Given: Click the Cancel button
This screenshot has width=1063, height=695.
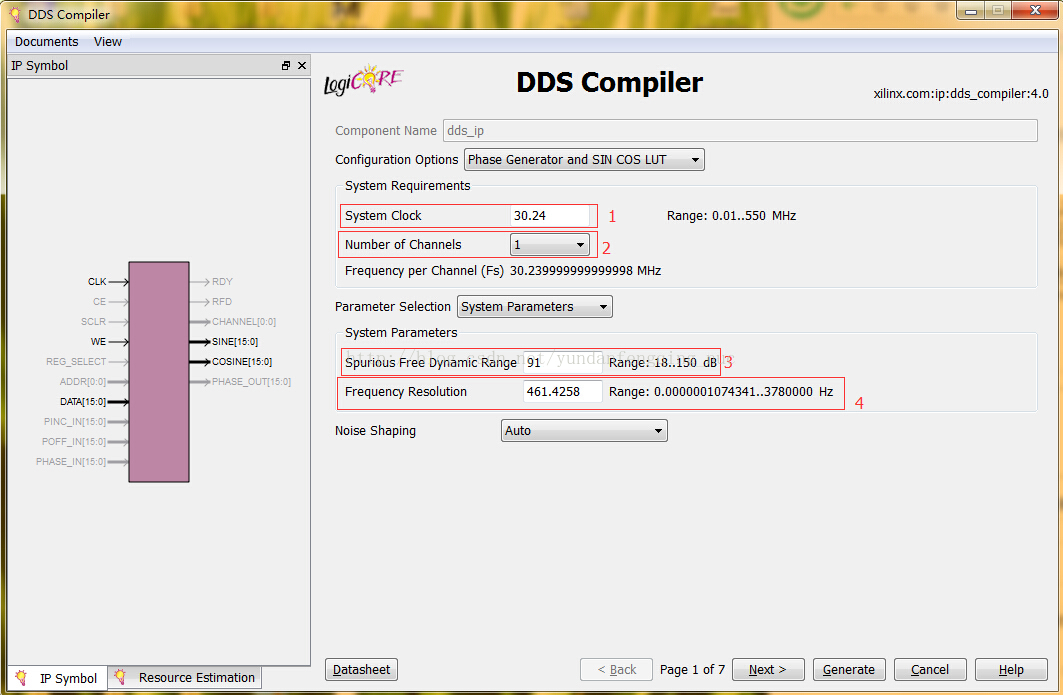Looking at the screenshot, I should (930, 670).
